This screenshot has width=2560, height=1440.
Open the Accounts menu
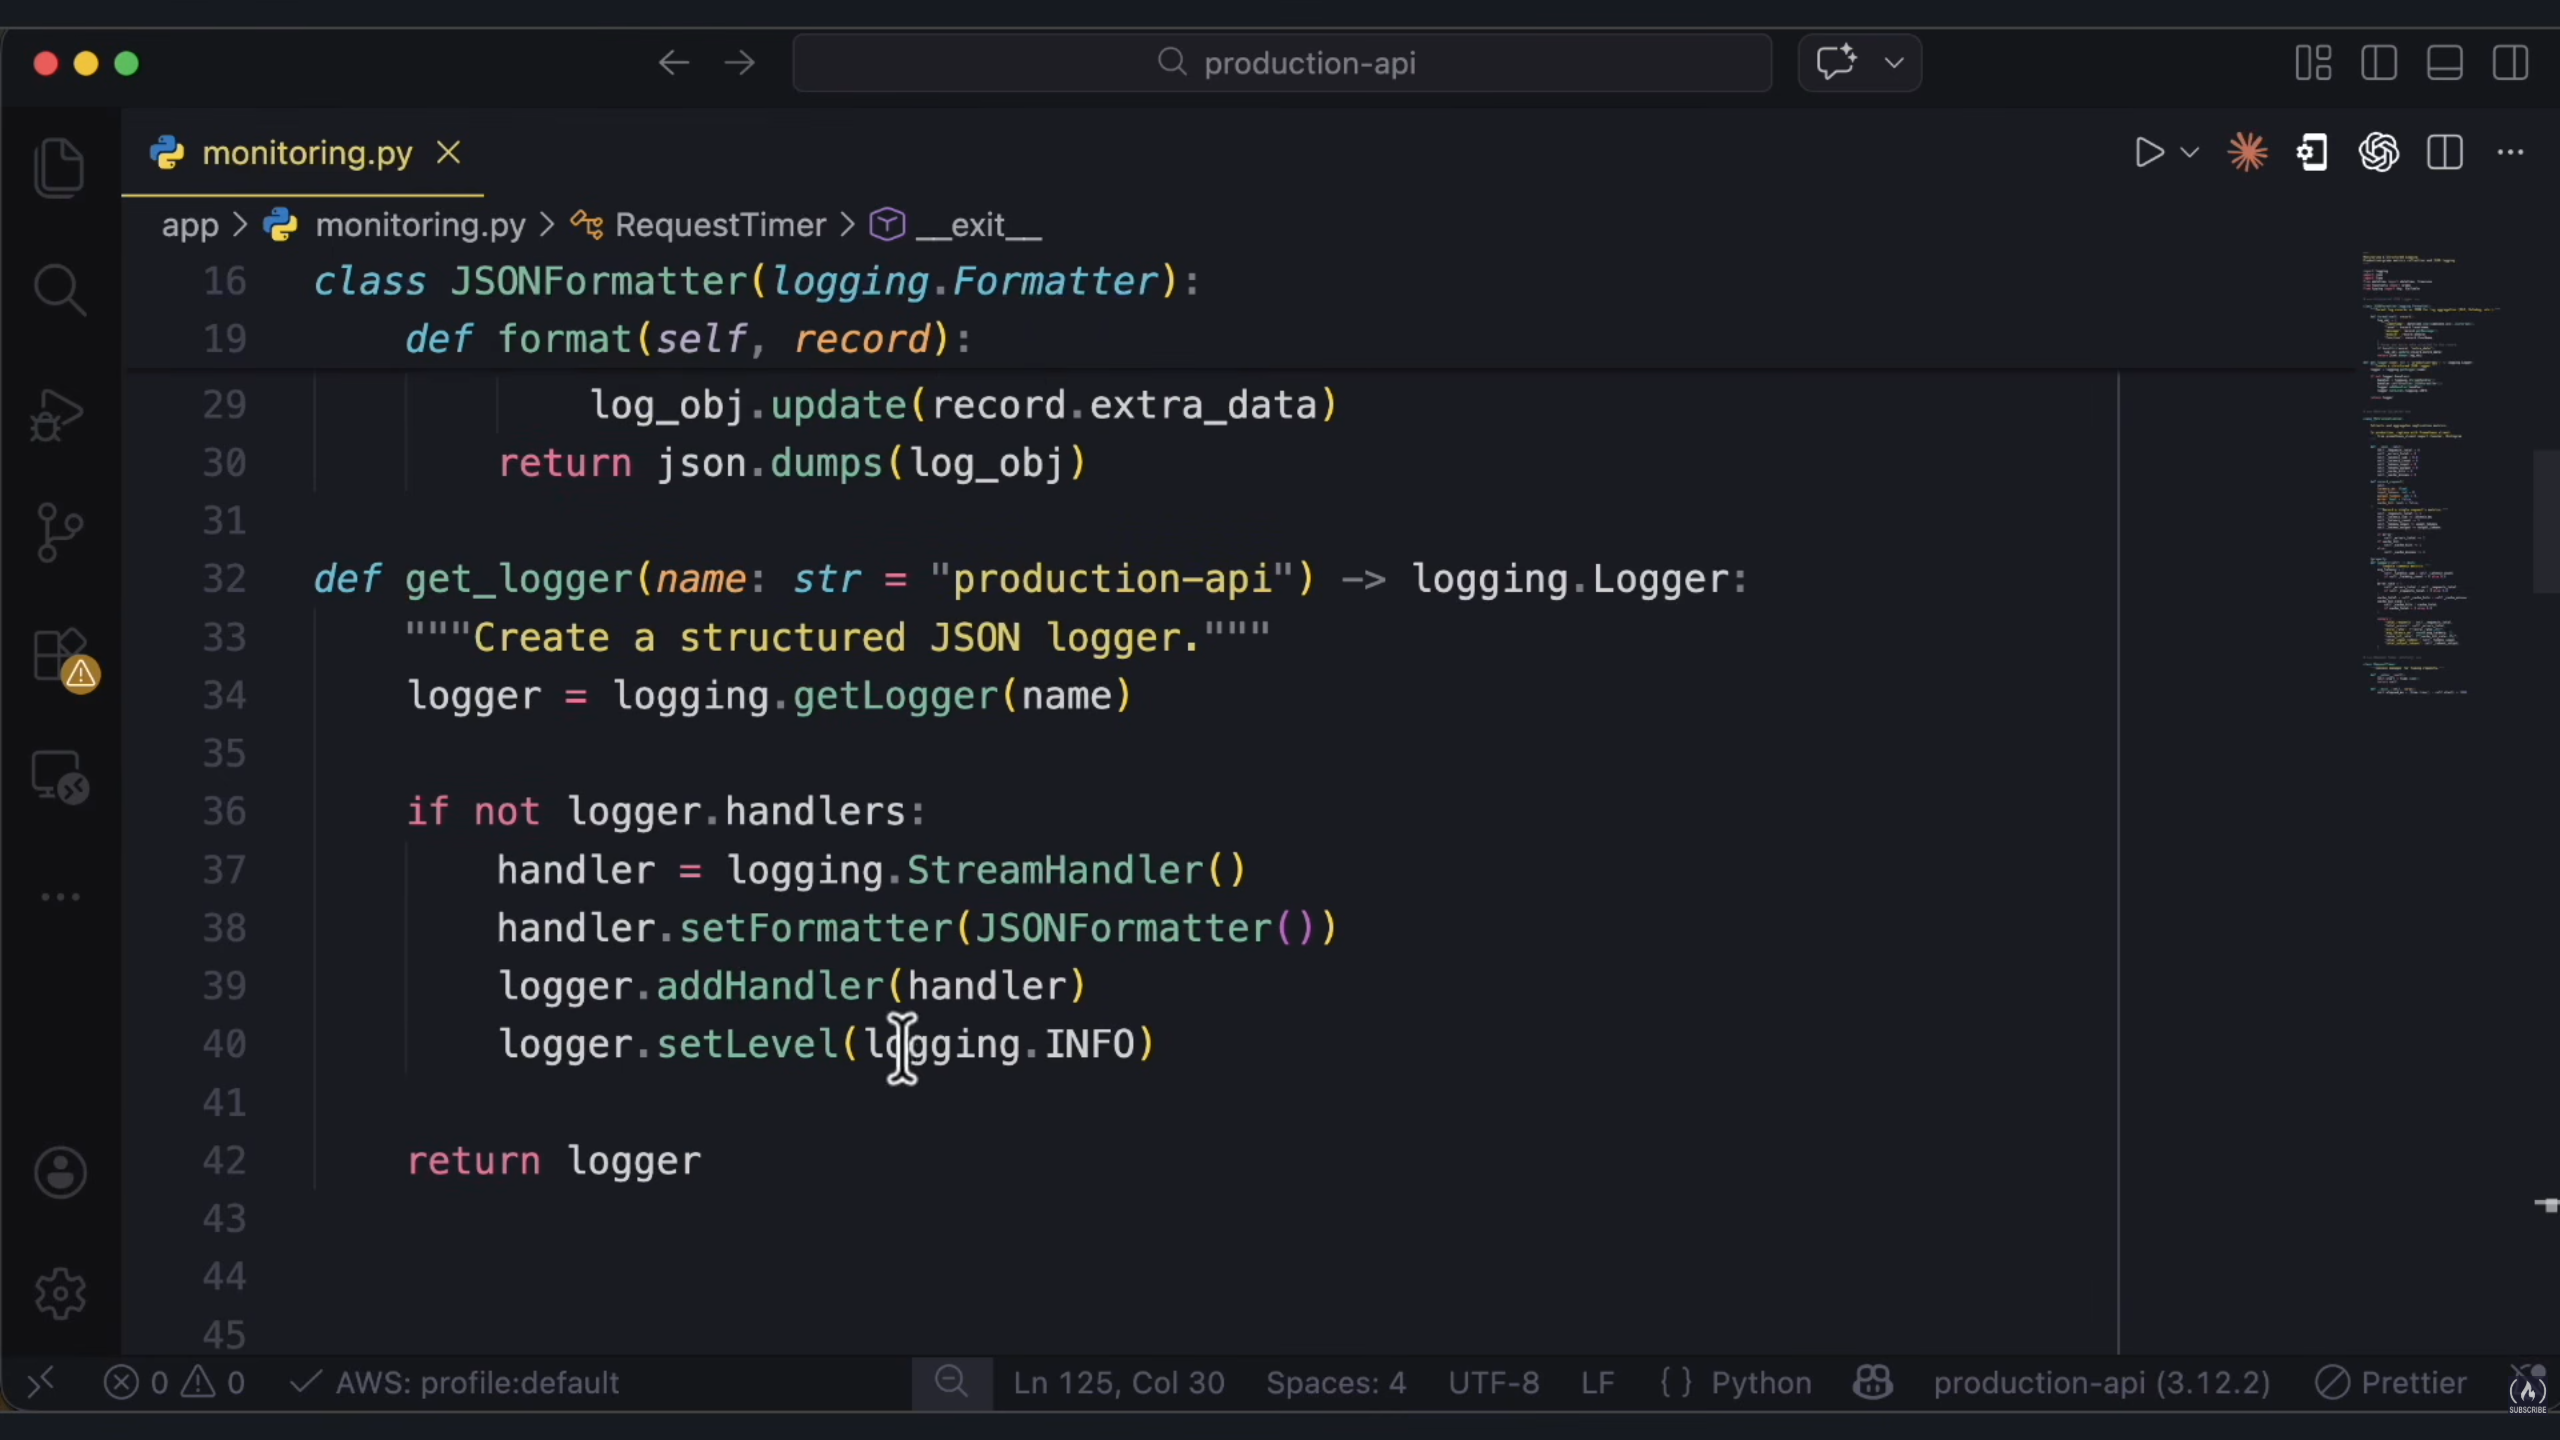[60, 1172]
